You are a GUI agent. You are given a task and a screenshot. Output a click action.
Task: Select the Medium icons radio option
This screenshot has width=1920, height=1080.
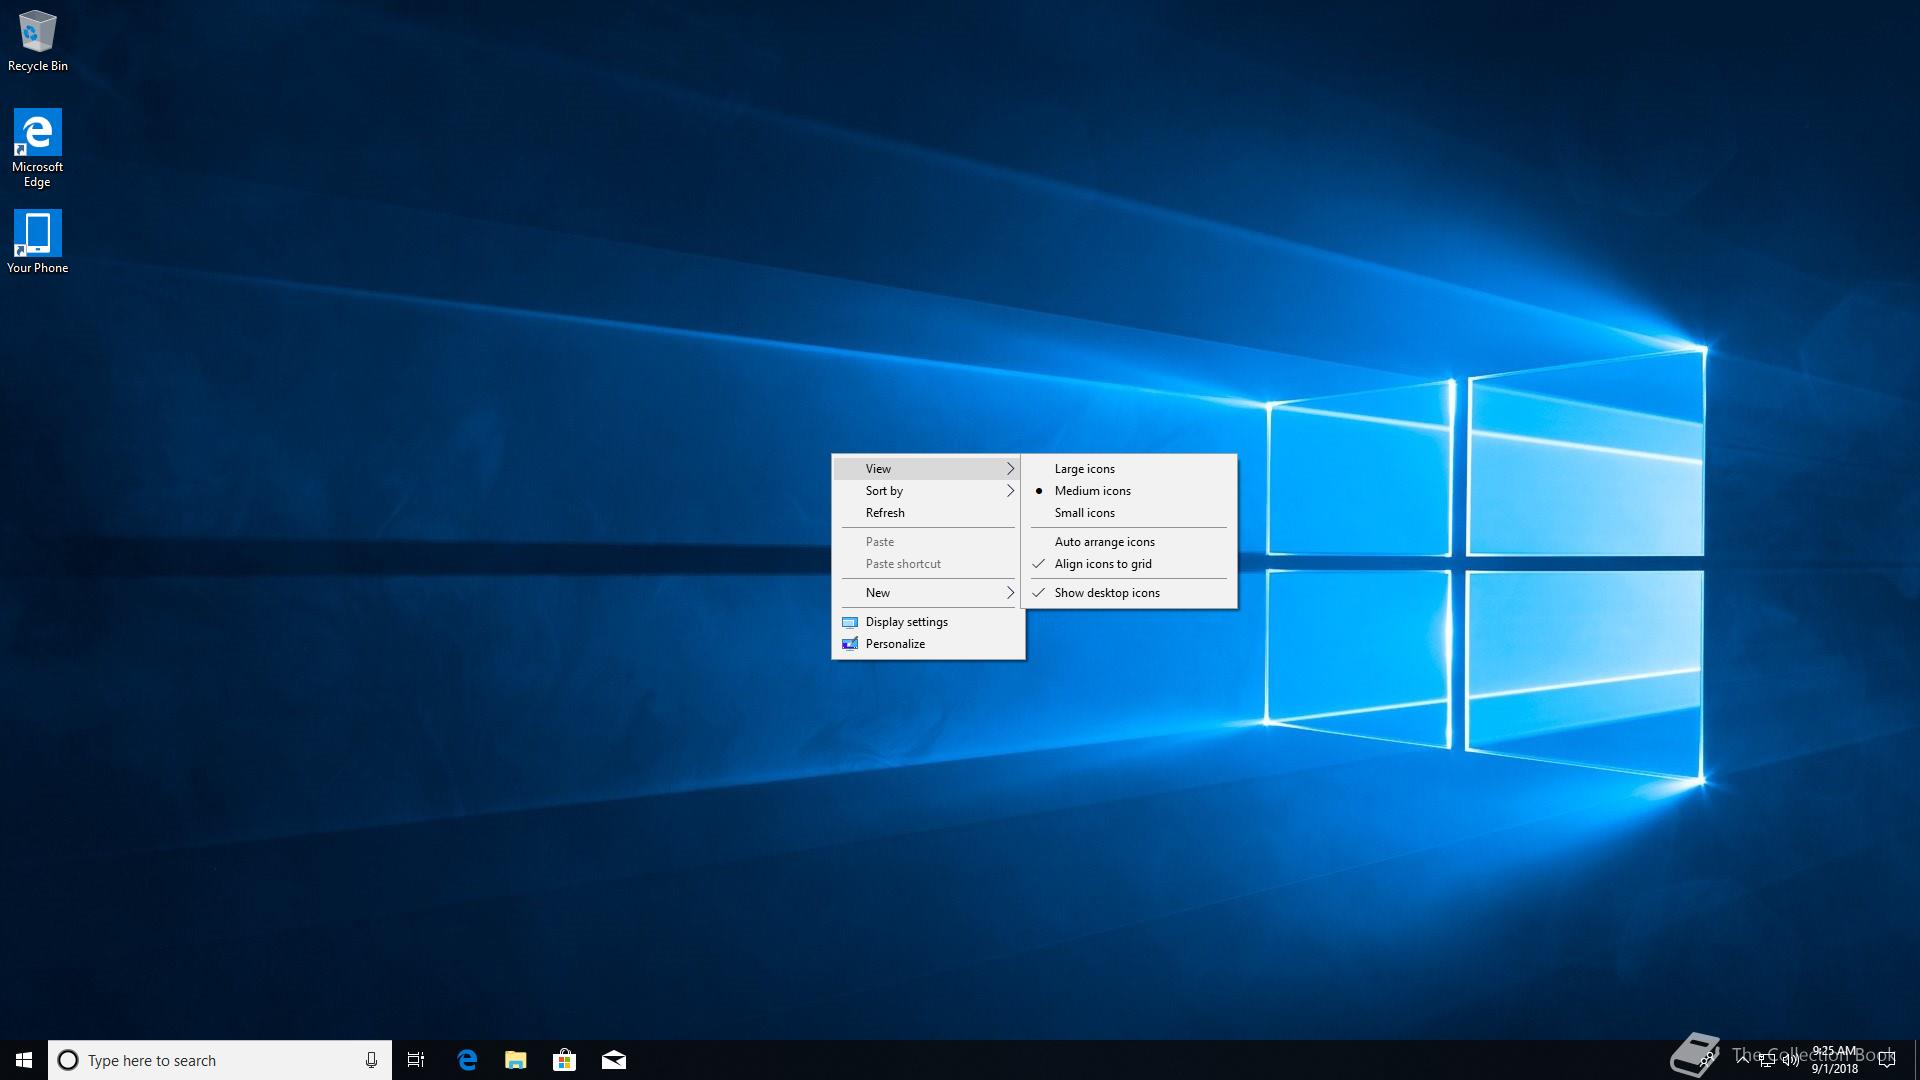(1092, 491)
